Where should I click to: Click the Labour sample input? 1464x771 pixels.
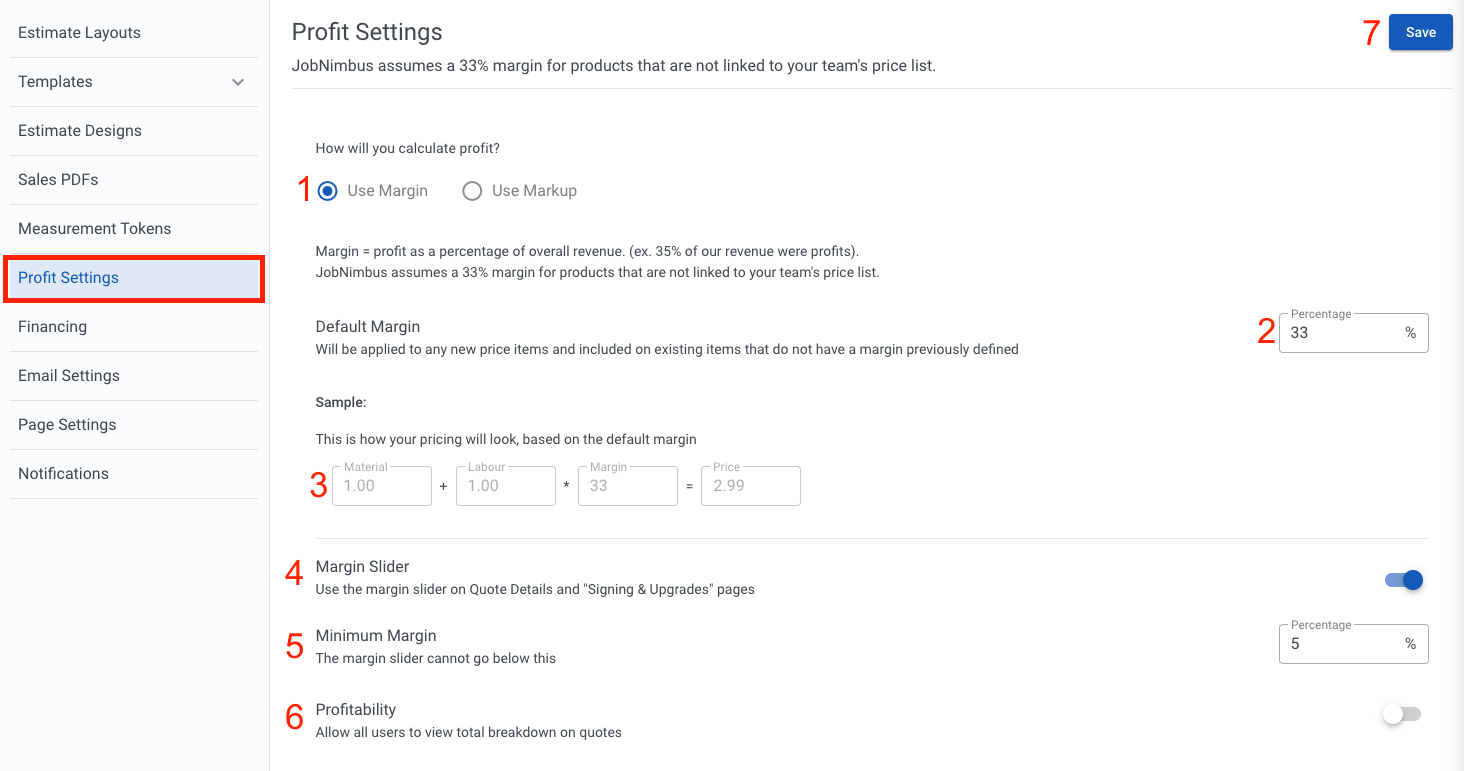505,485
